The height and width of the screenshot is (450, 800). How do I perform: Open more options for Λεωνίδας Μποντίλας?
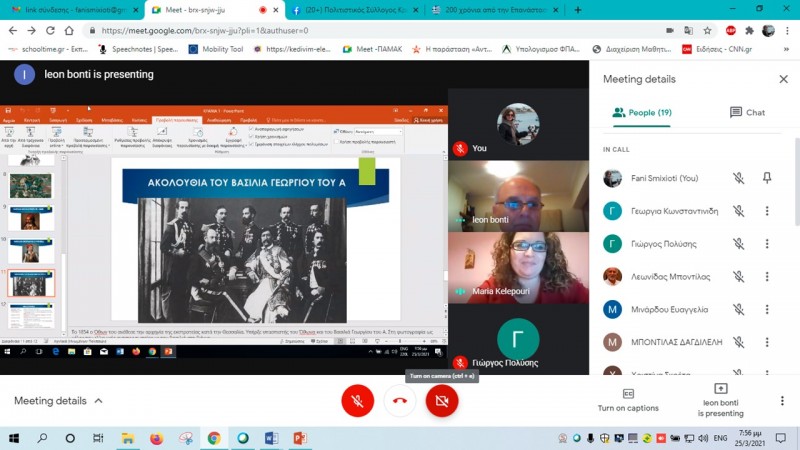767,277
